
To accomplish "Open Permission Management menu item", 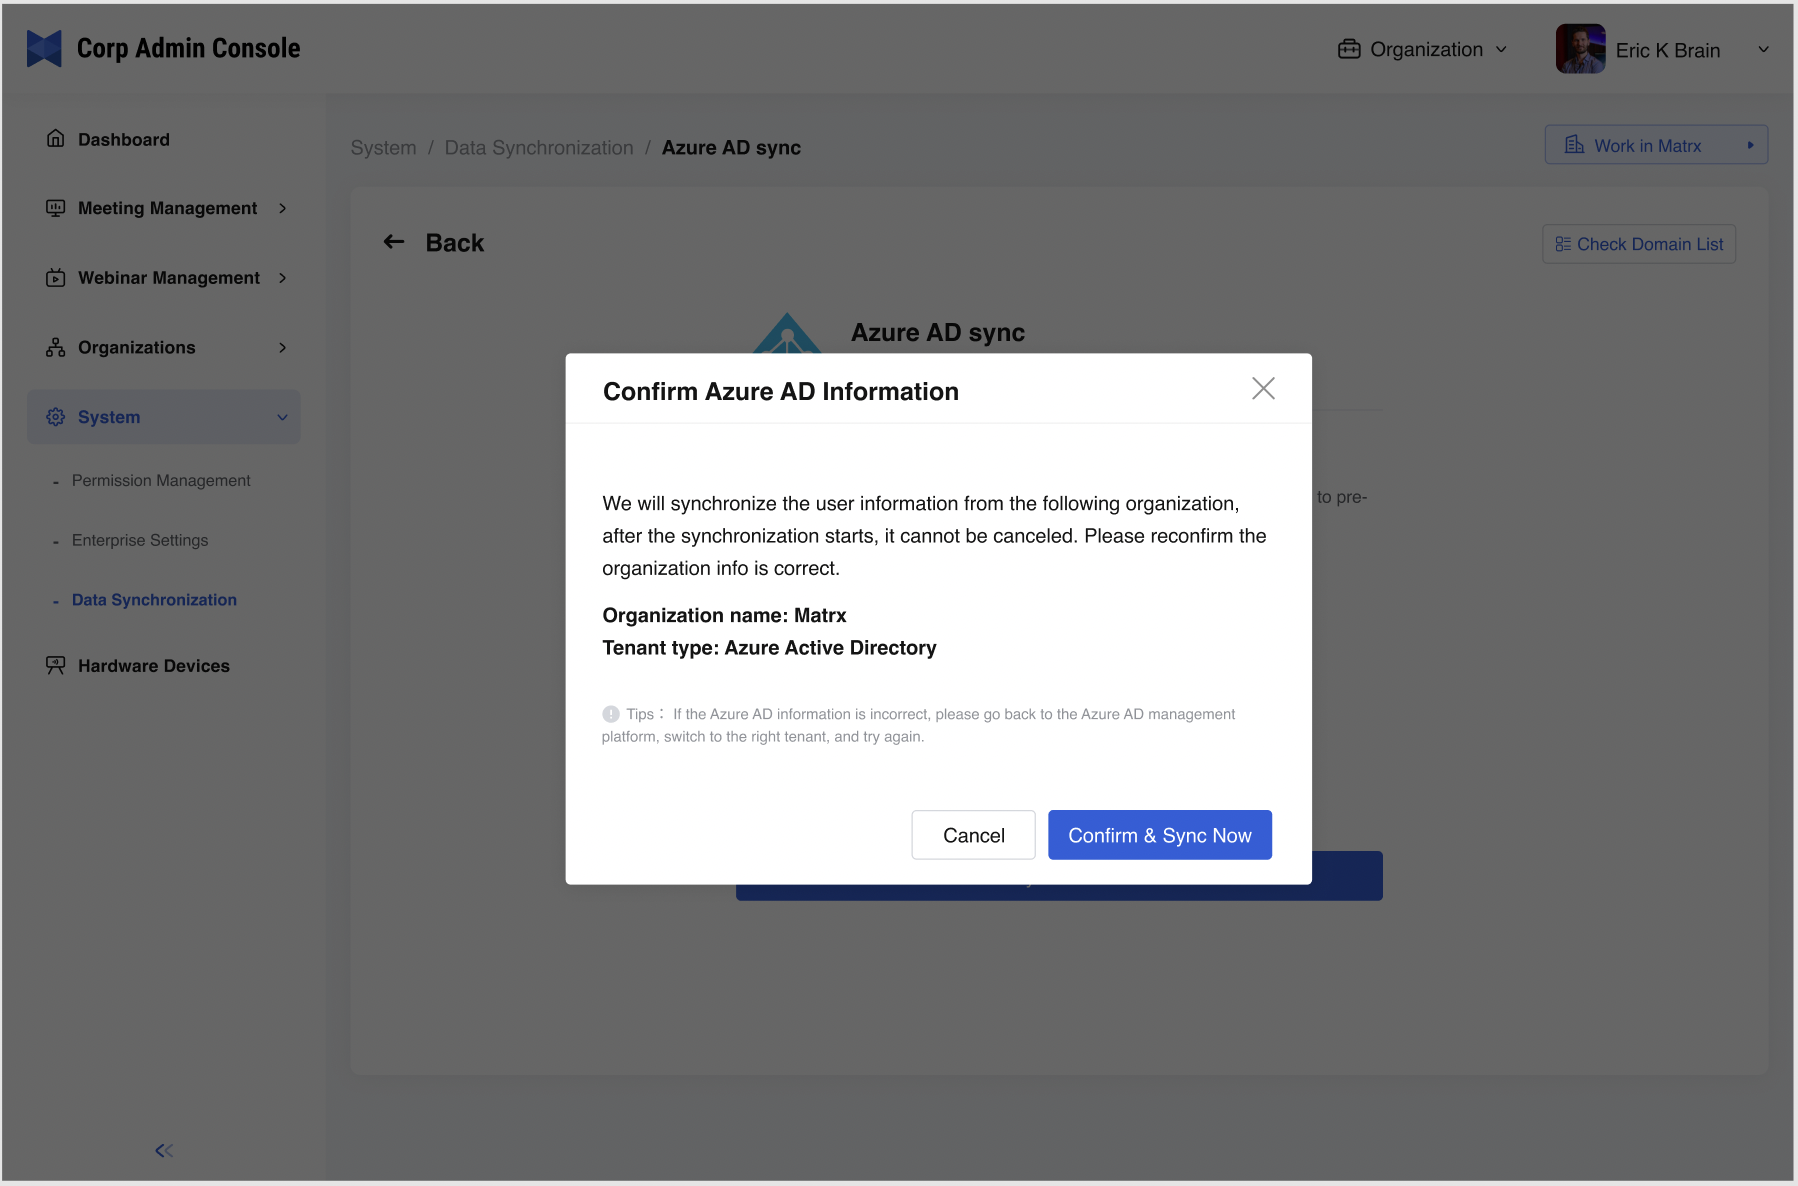I will pos(161,481).
